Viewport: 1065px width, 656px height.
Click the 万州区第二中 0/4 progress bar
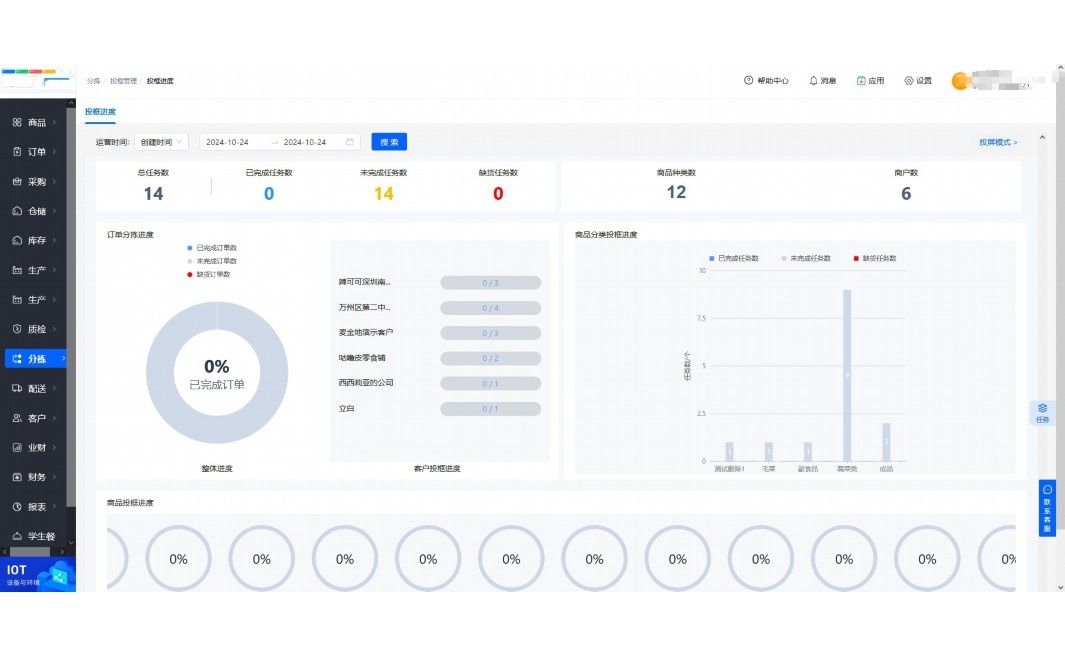point(490,308)
